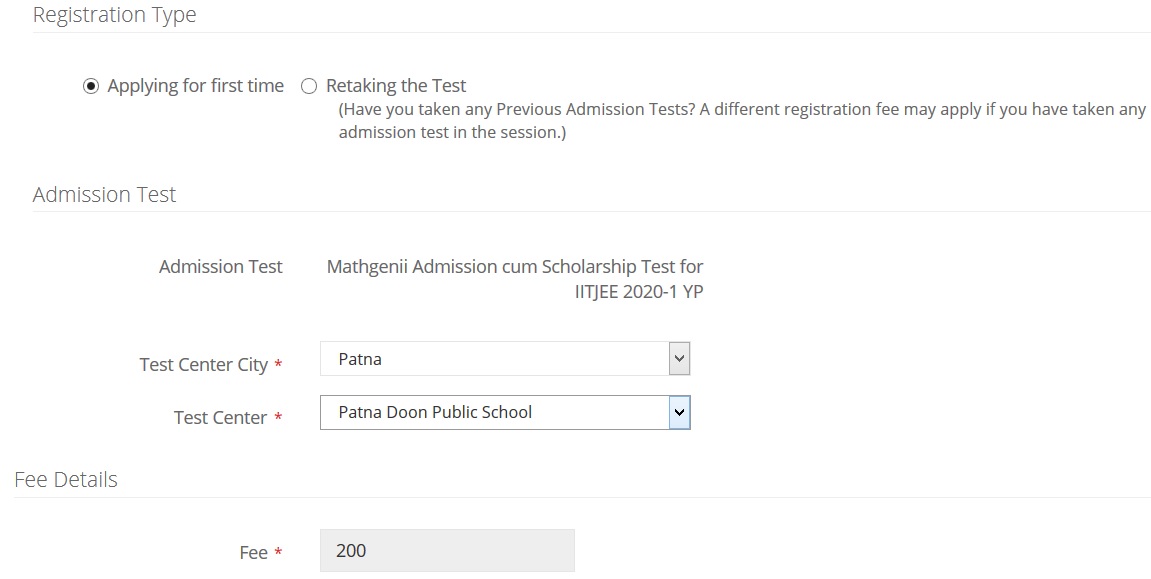Click the "Test Center" field label
The height and width of the screenshot is (579, 1151).
click(220, 418)
